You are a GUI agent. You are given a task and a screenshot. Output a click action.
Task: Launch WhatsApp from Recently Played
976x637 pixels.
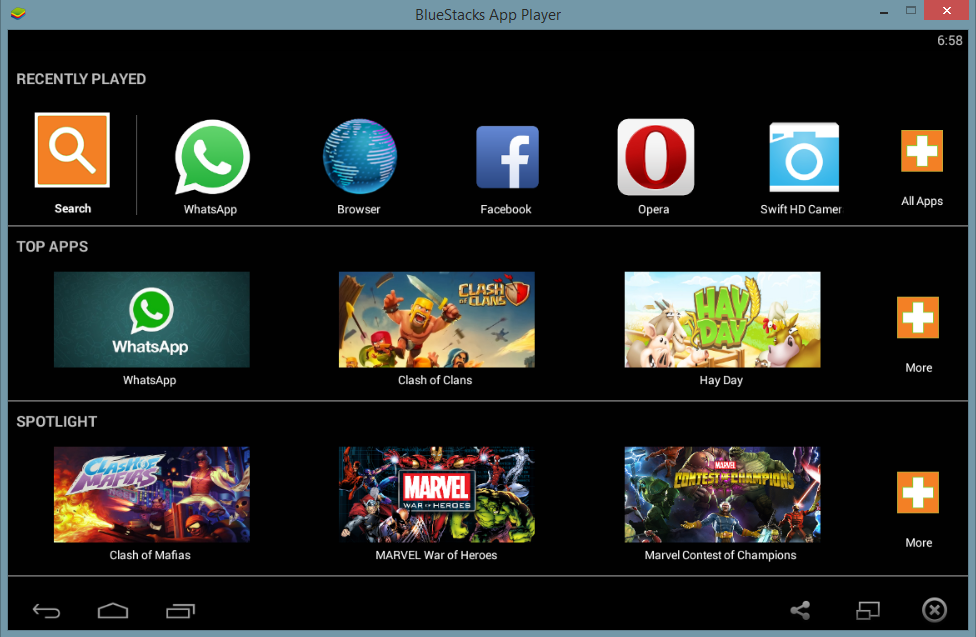pos(212,157)
